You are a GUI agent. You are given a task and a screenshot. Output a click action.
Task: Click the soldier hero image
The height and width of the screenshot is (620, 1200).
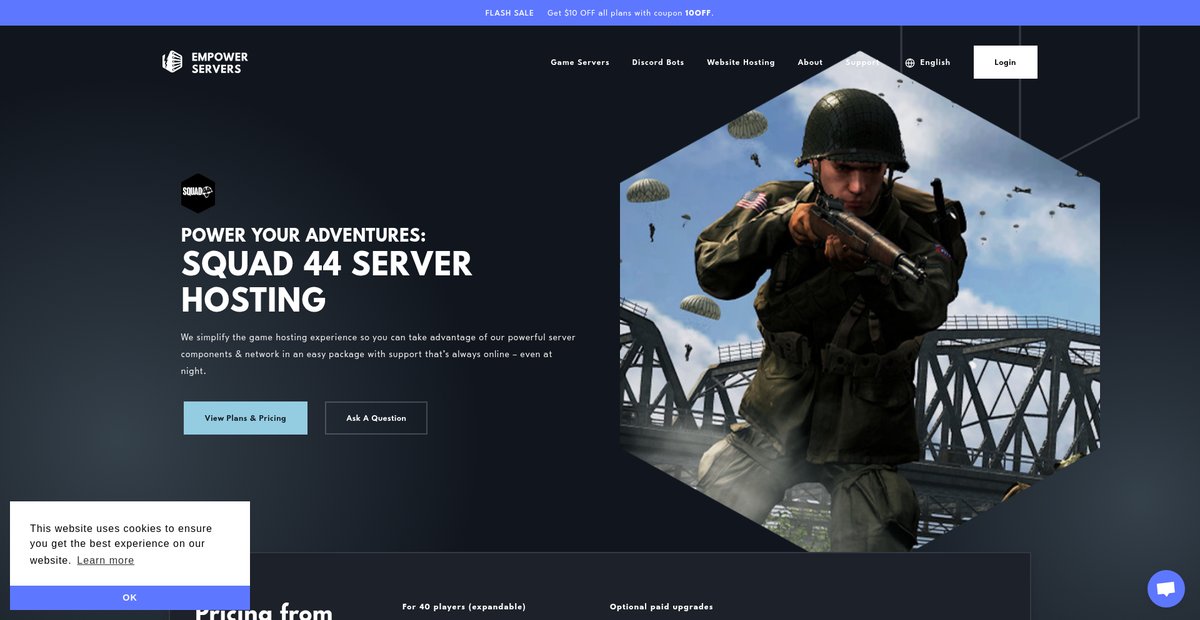pos(860,300)
